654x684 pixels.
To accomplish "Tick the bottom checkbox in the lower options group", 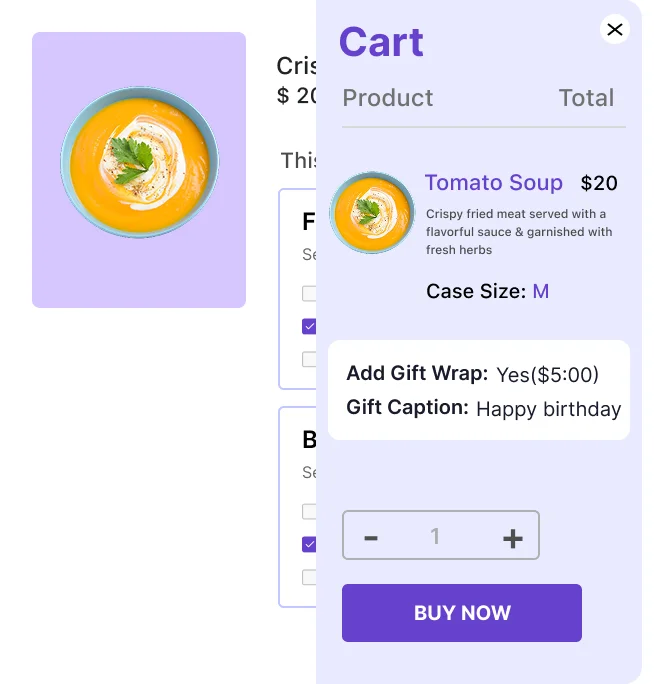I will tap(309, 577).
